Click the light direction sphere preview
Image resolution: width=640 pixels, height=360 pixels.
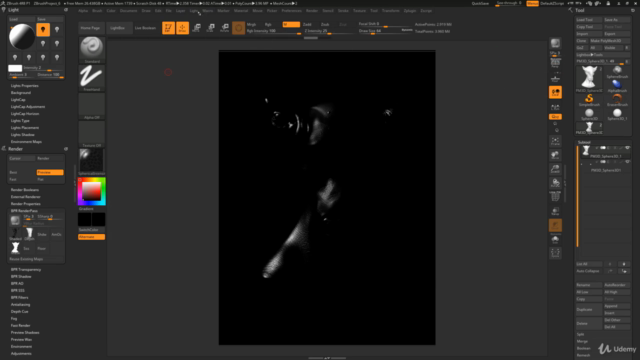click(22, 36)
